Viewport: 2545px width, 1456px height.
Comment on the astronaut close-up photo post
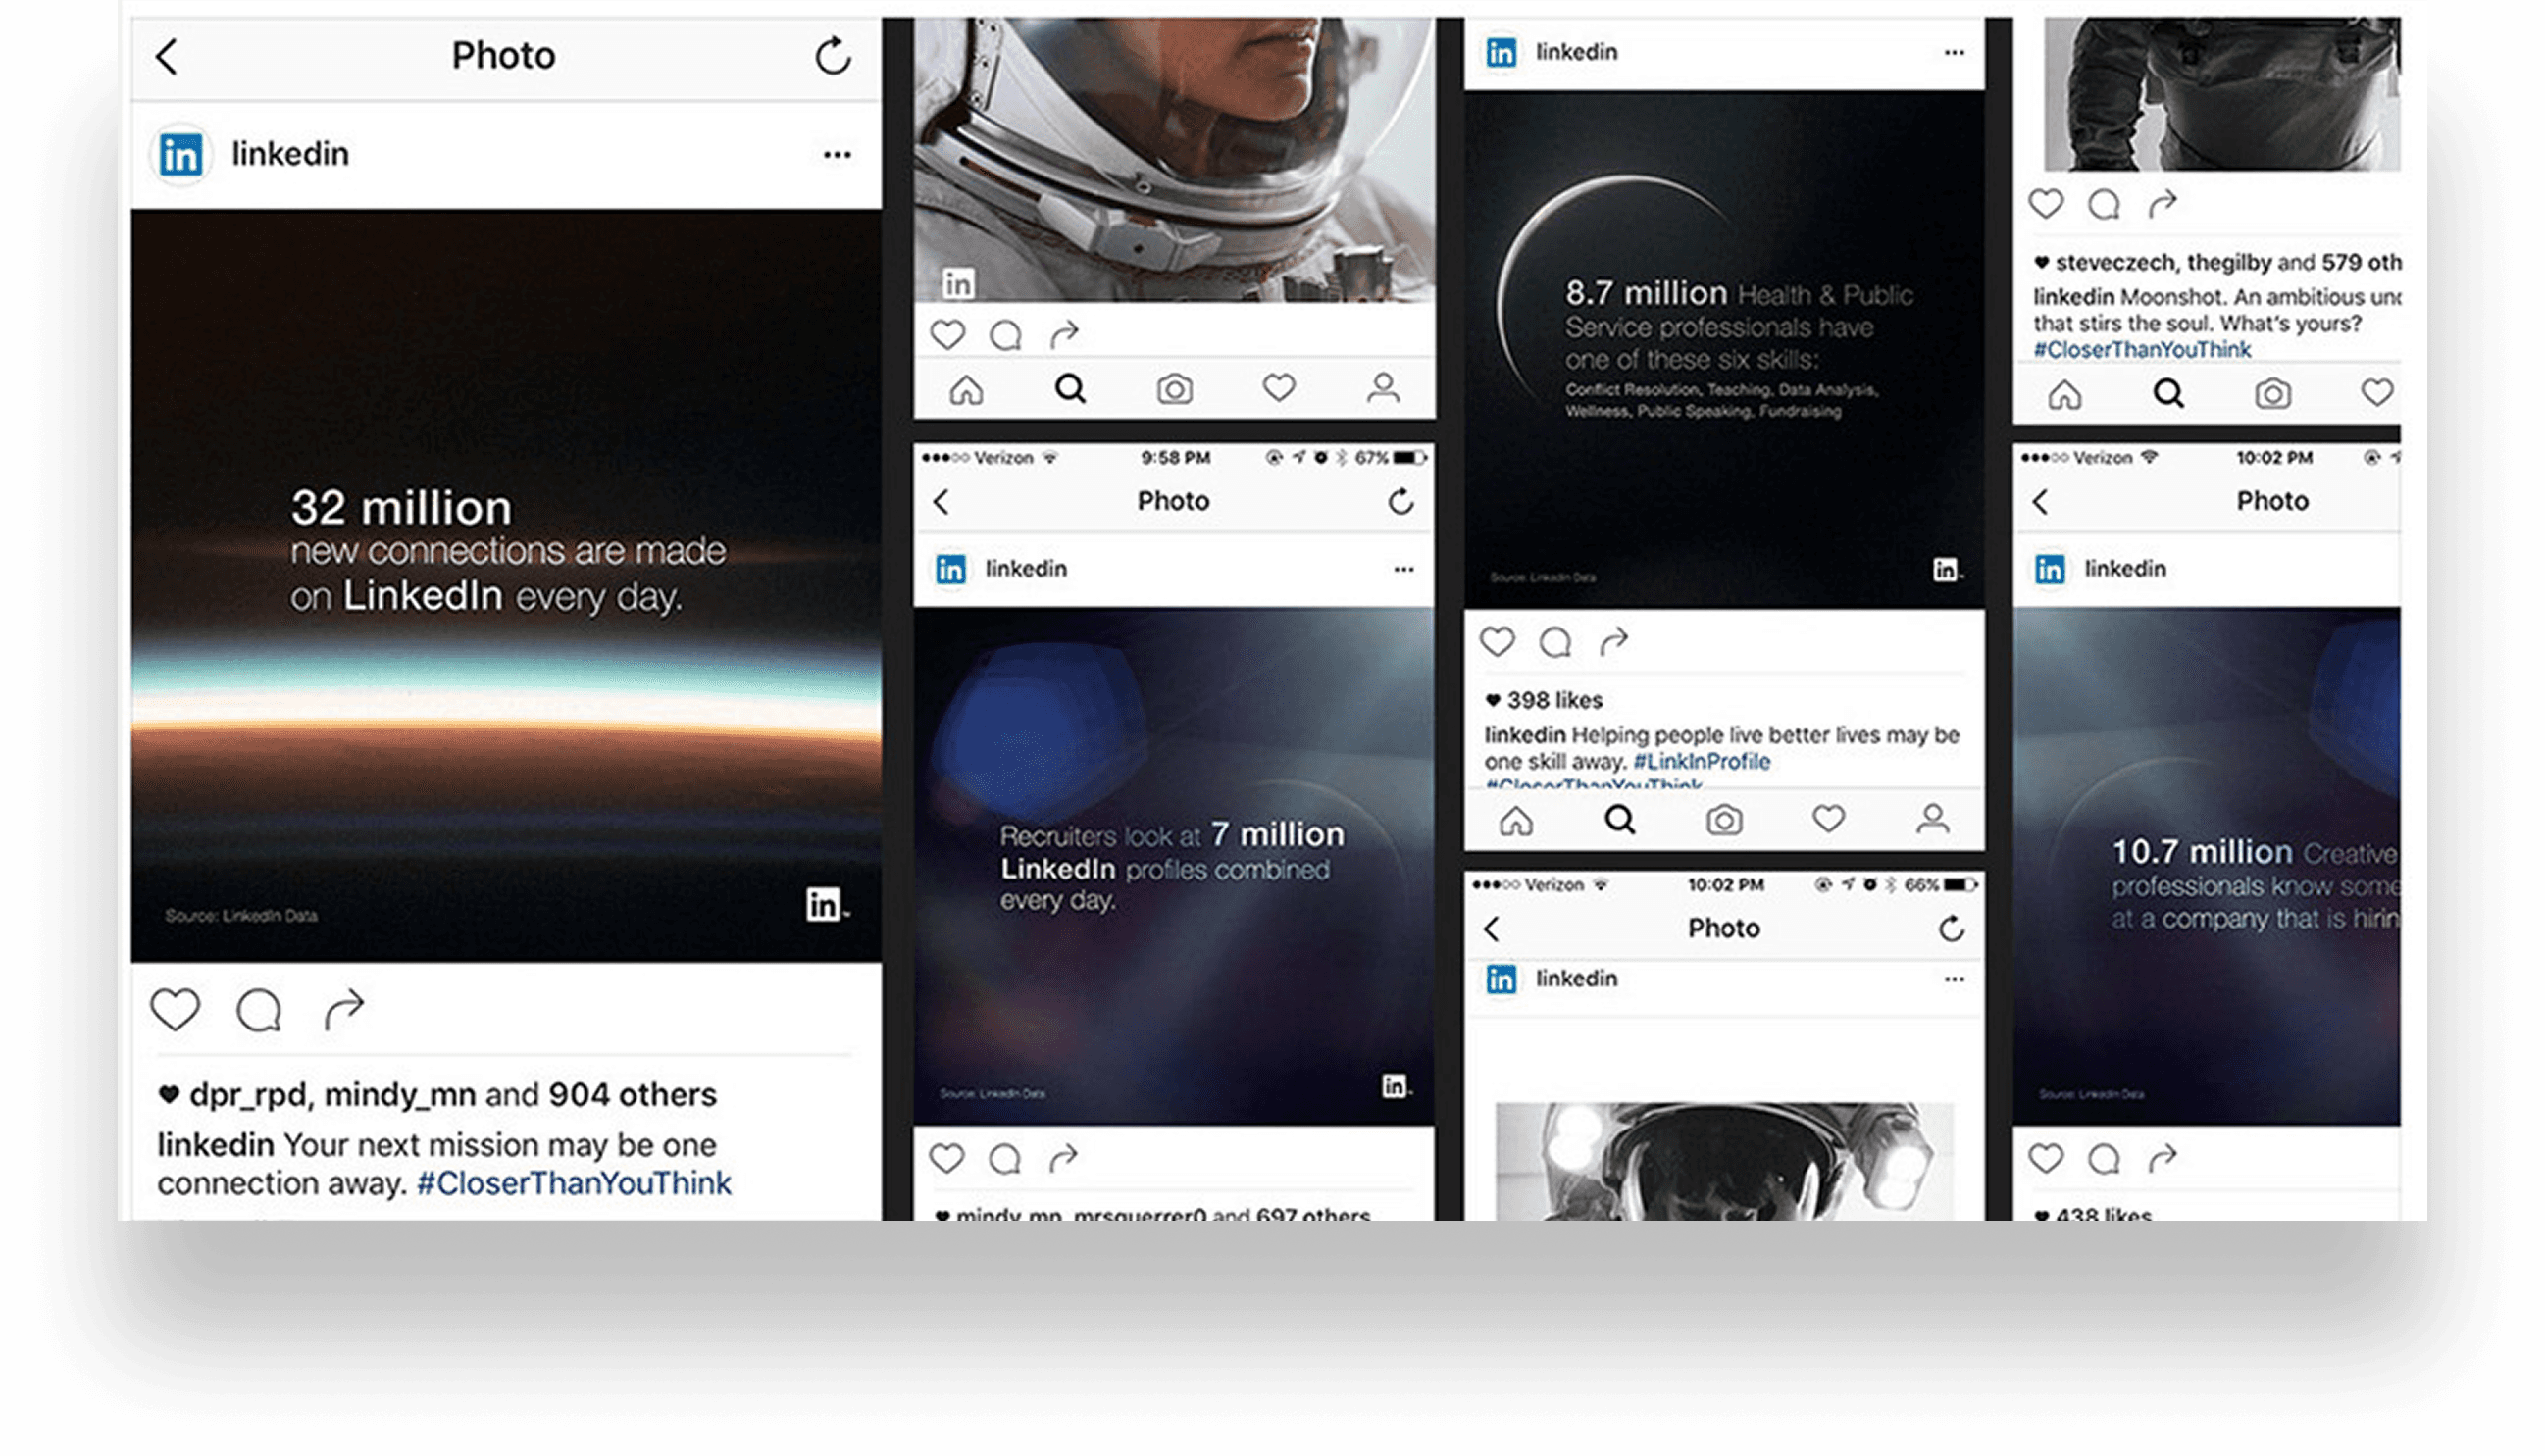(1005, 335)
